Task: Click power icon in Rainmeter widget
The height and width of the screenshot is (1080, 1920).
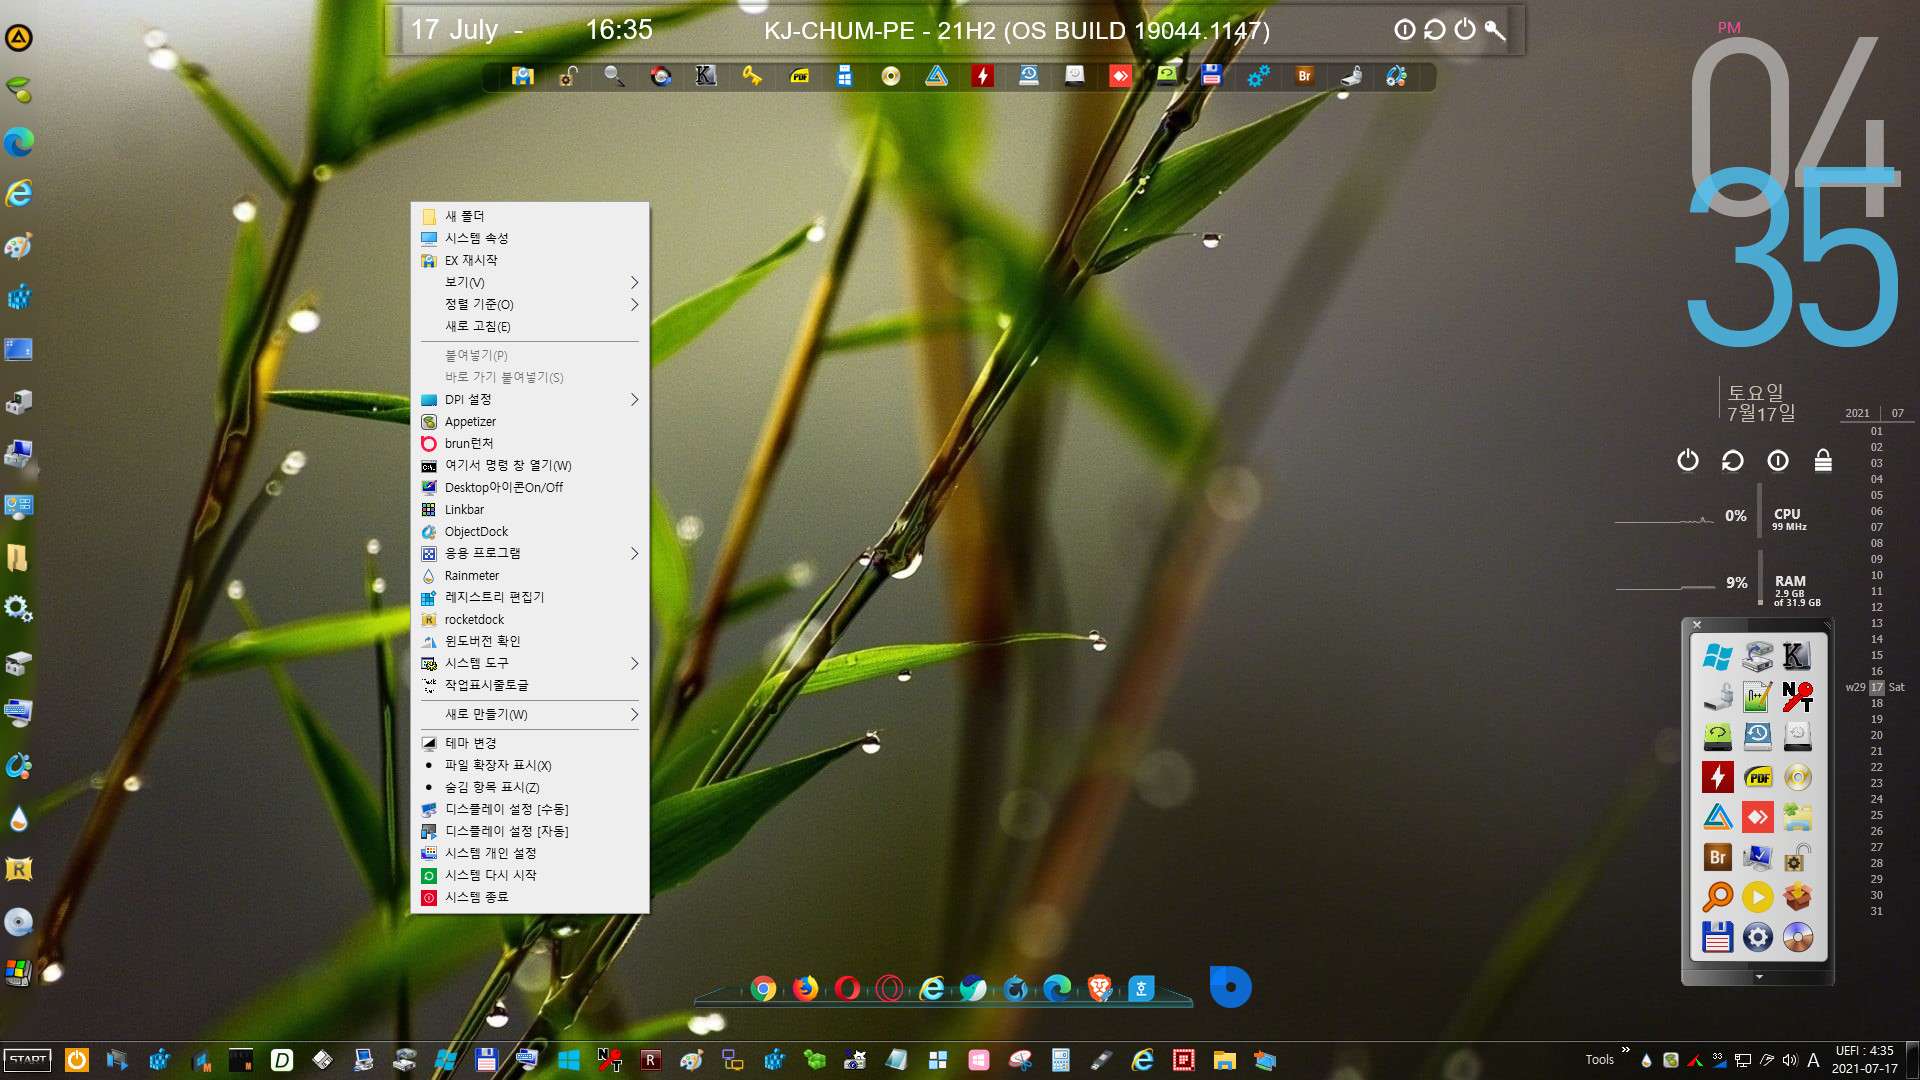Action: [1688, 460]
